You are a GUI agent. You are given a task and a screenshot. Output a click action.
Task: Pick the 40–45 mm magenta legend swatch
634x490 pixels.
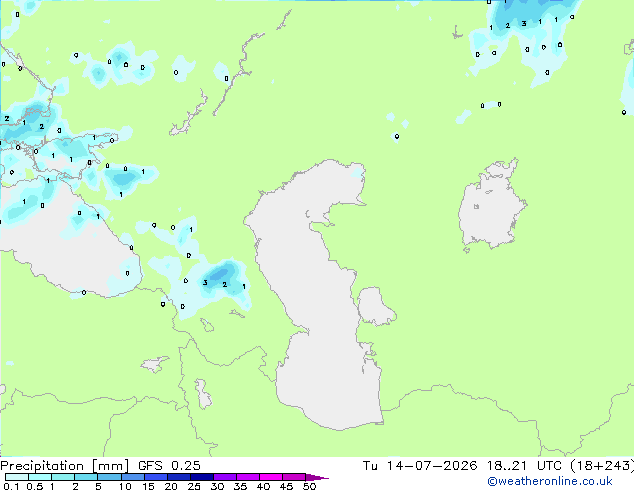(271, 477)
